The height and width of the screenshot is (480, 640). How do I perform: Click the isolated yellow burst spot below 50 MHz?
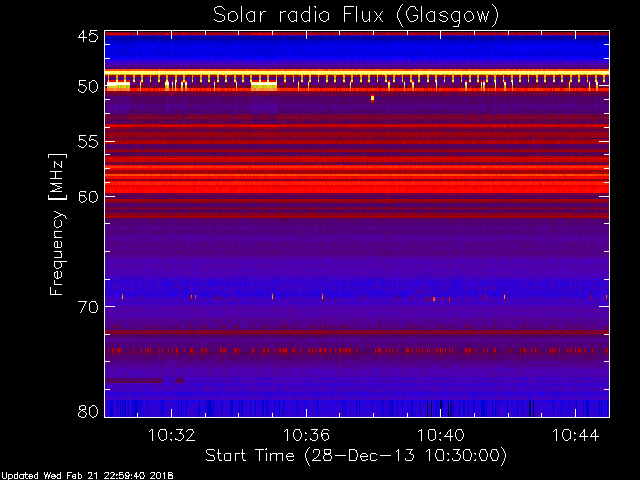pos(372,98)
